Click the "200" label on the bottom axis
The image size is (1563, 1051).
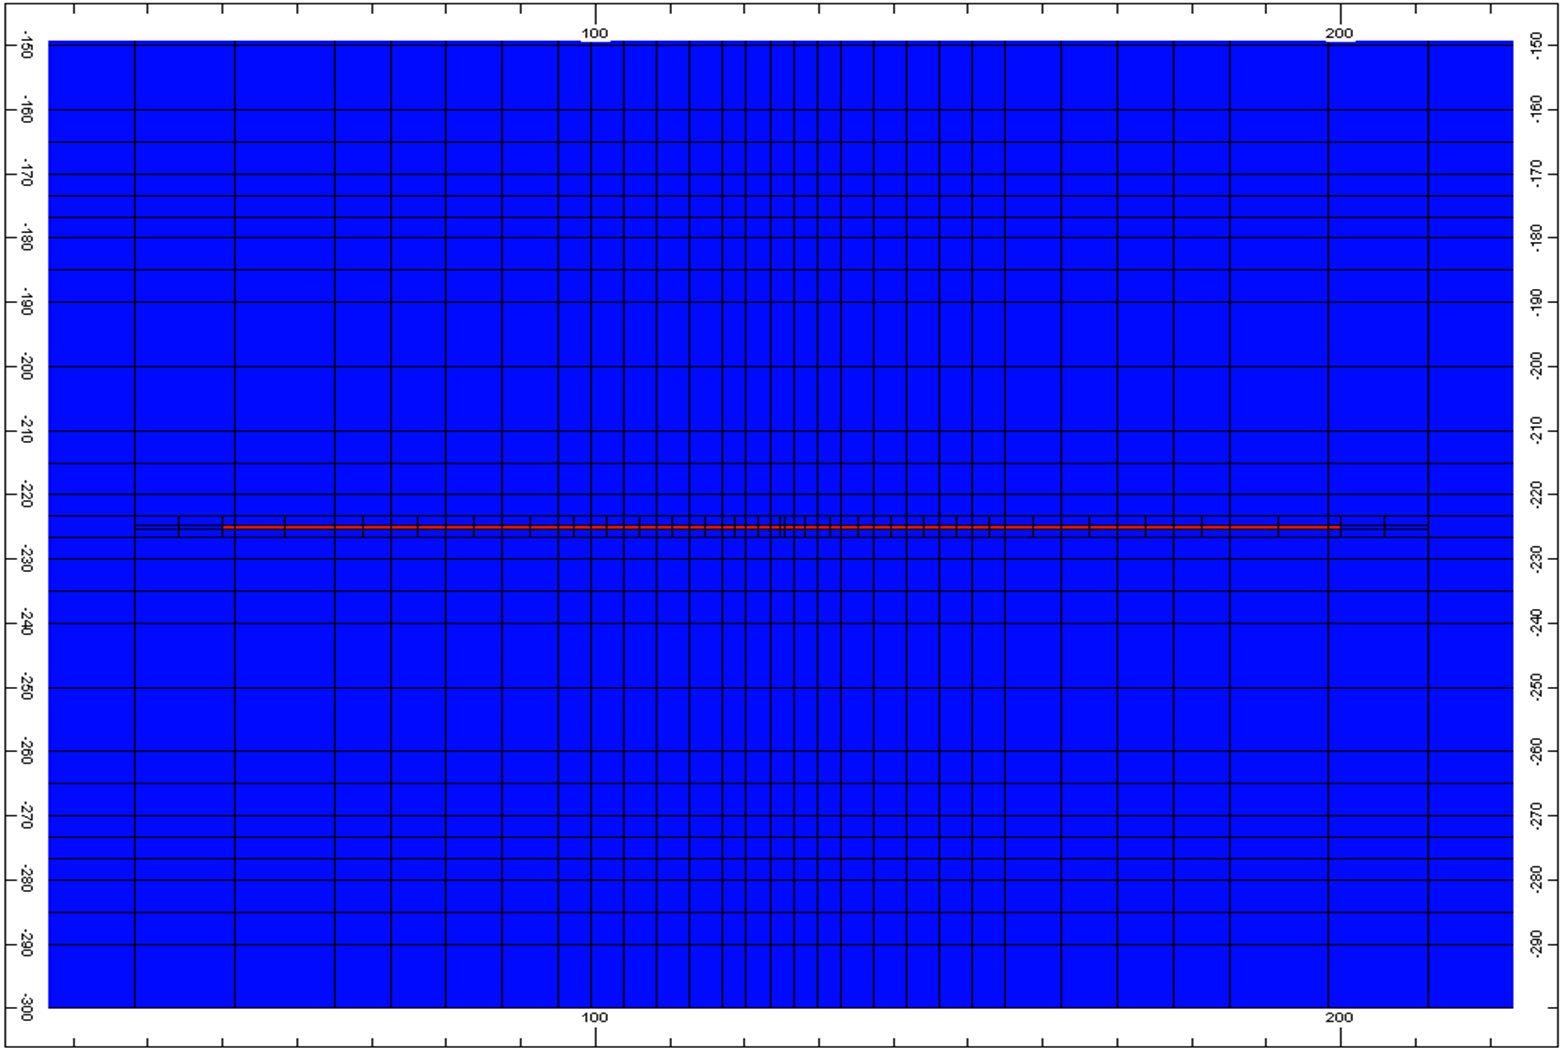pyautogui.click(x=1339, y=1018)
